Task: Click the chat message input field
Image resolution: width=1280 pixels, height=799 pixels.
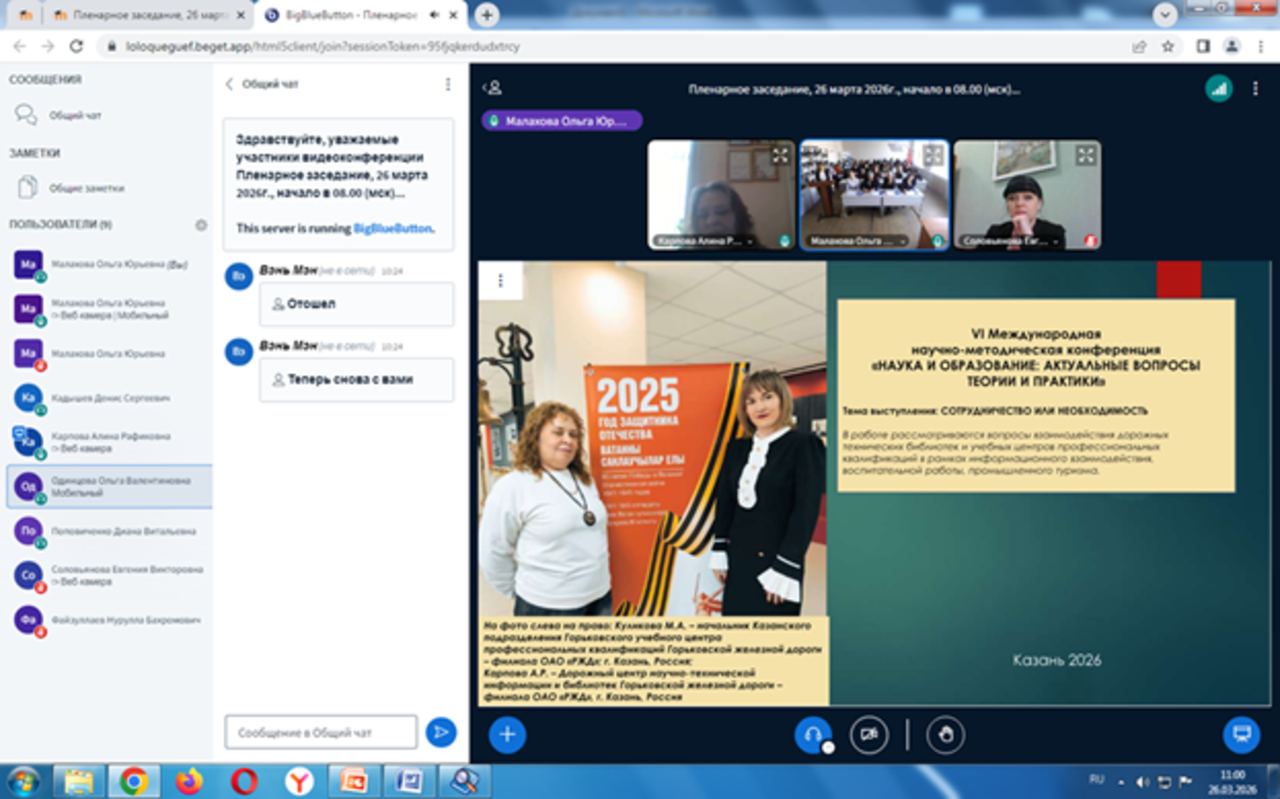Action: coord(320,732)
